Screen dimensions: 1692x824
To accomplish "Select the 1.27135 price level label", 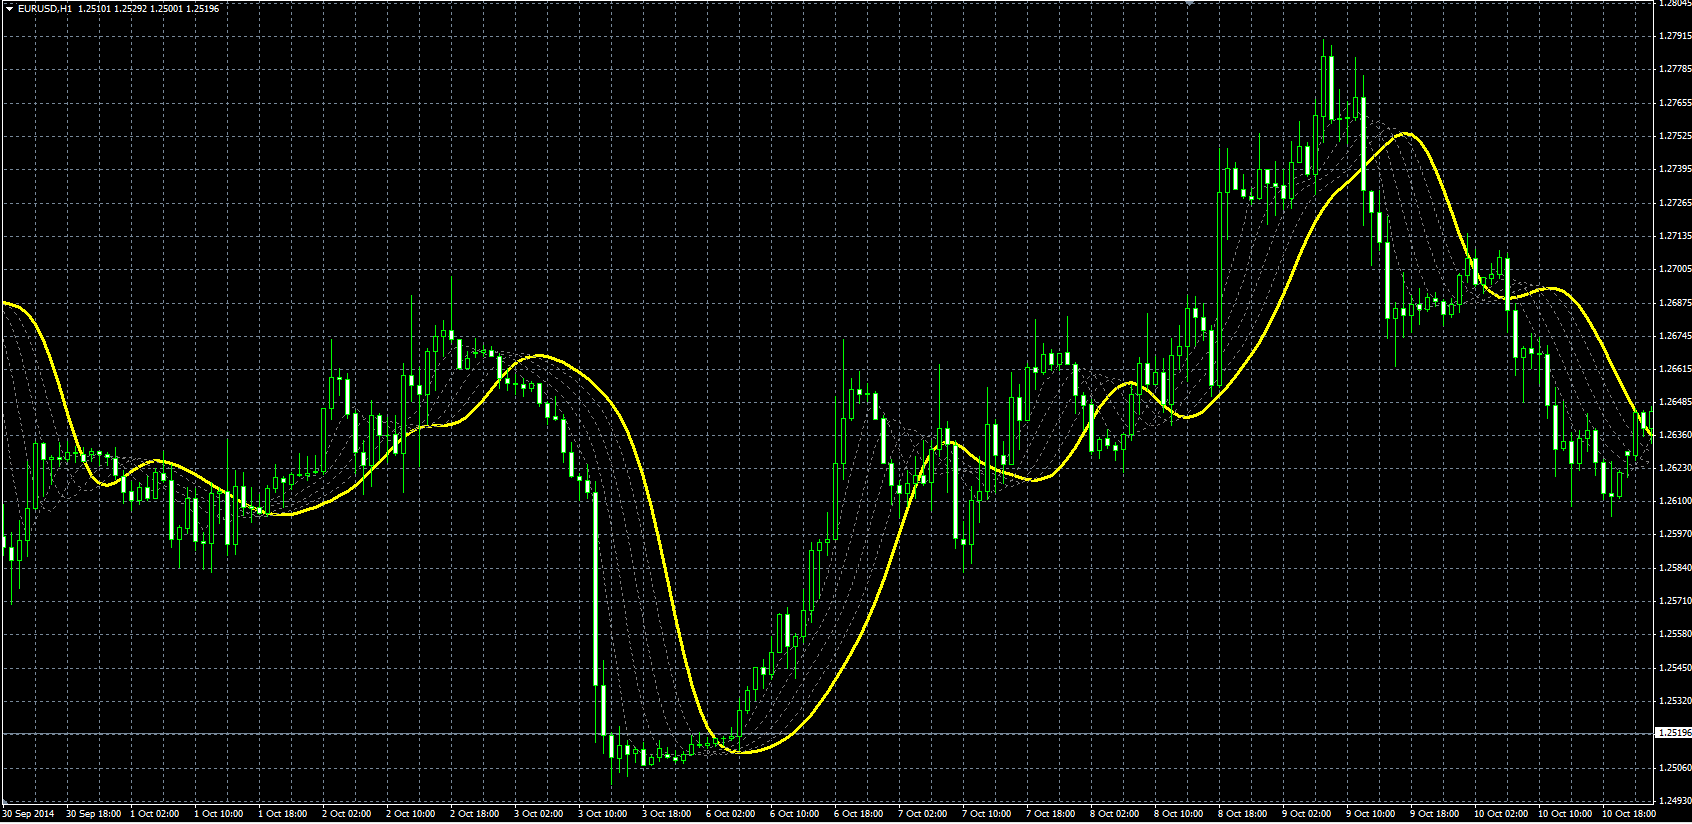I will 1674,236.
